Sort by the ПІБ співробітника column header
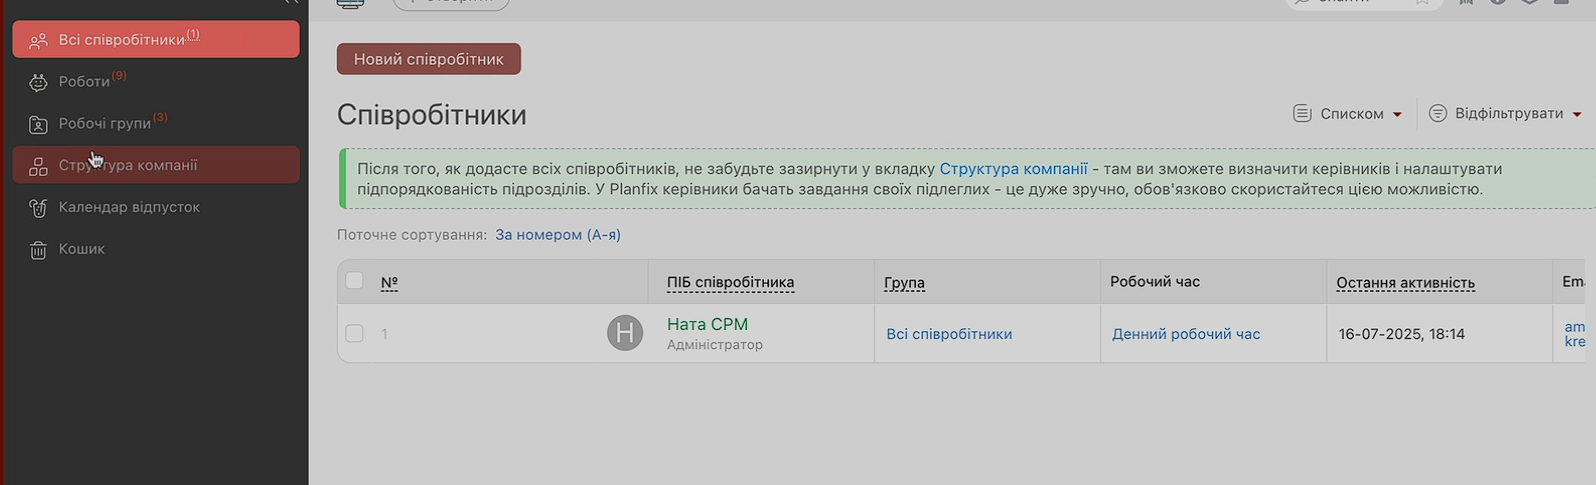The height and width of the screenshot is (485, 1596). pyautogui.click(x=730, y=283)
